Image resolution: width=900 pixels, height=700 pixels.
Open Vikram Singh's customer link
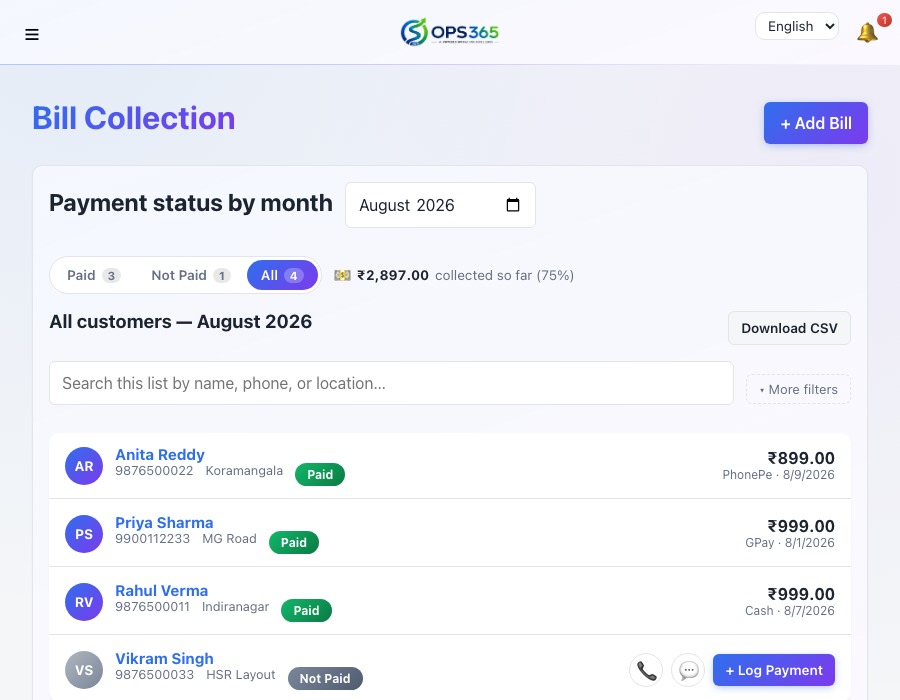tap(164, 659)
